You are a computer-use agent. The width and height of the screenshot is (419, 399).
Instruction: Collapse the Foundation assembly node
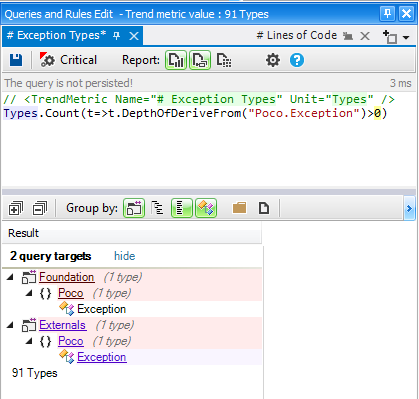point(10,277)
